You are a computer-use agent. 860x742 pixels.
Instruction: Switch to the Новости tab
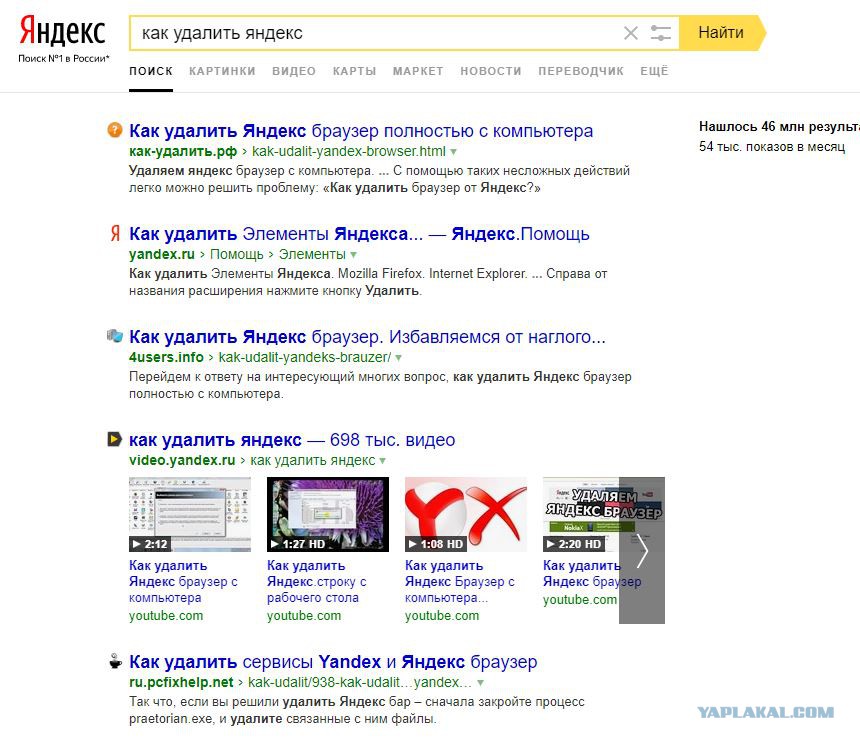coord(490,71)
